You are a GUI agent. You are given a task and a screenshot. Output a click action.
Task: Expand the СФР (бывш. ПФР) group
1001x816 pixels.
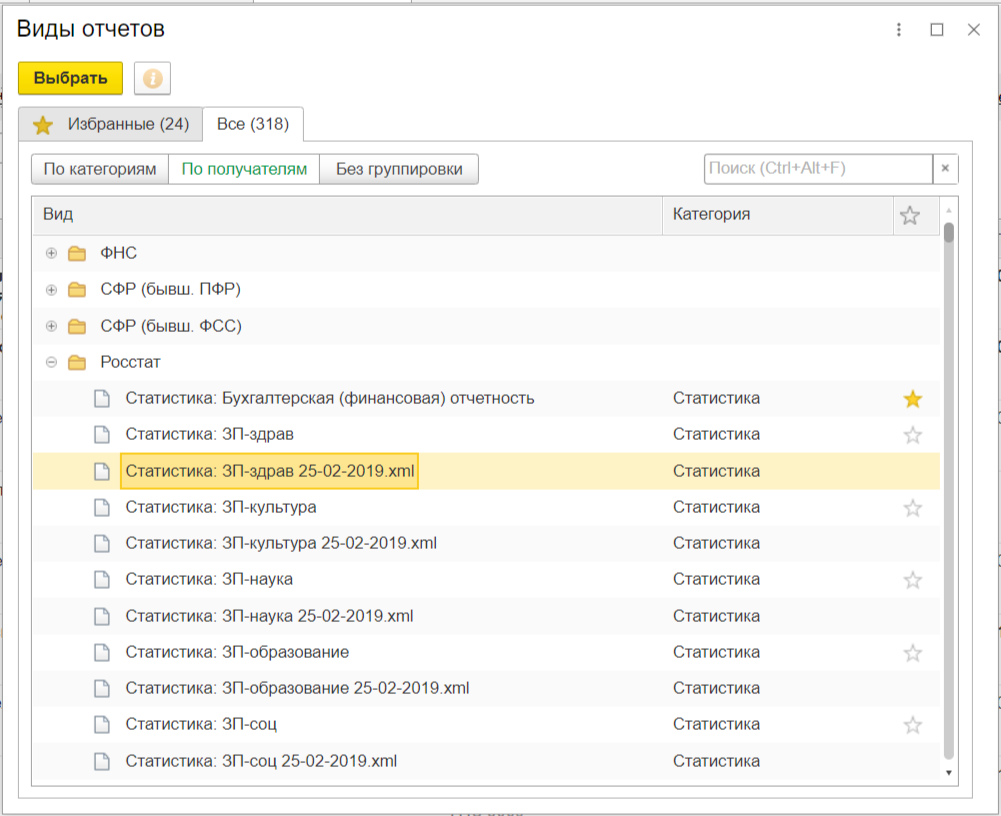[x=52, y=290]
